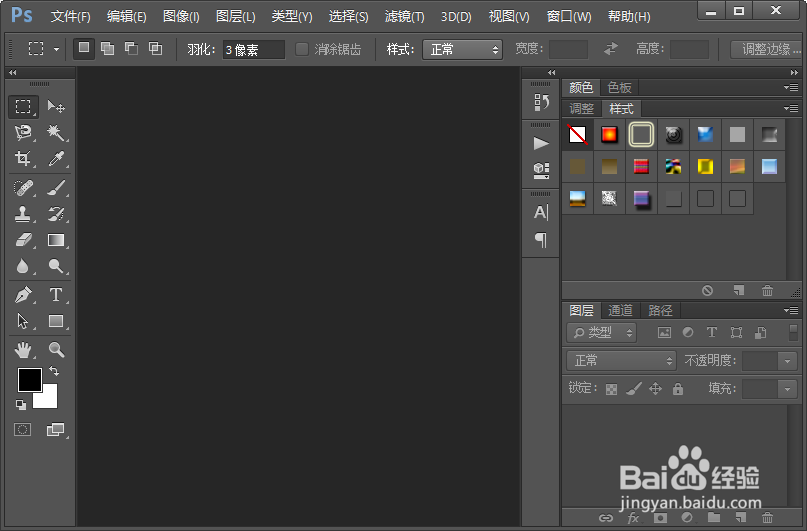Select the Dodge tool
The height and width of the screenshot is (531, 807).
tap(56, 266)
